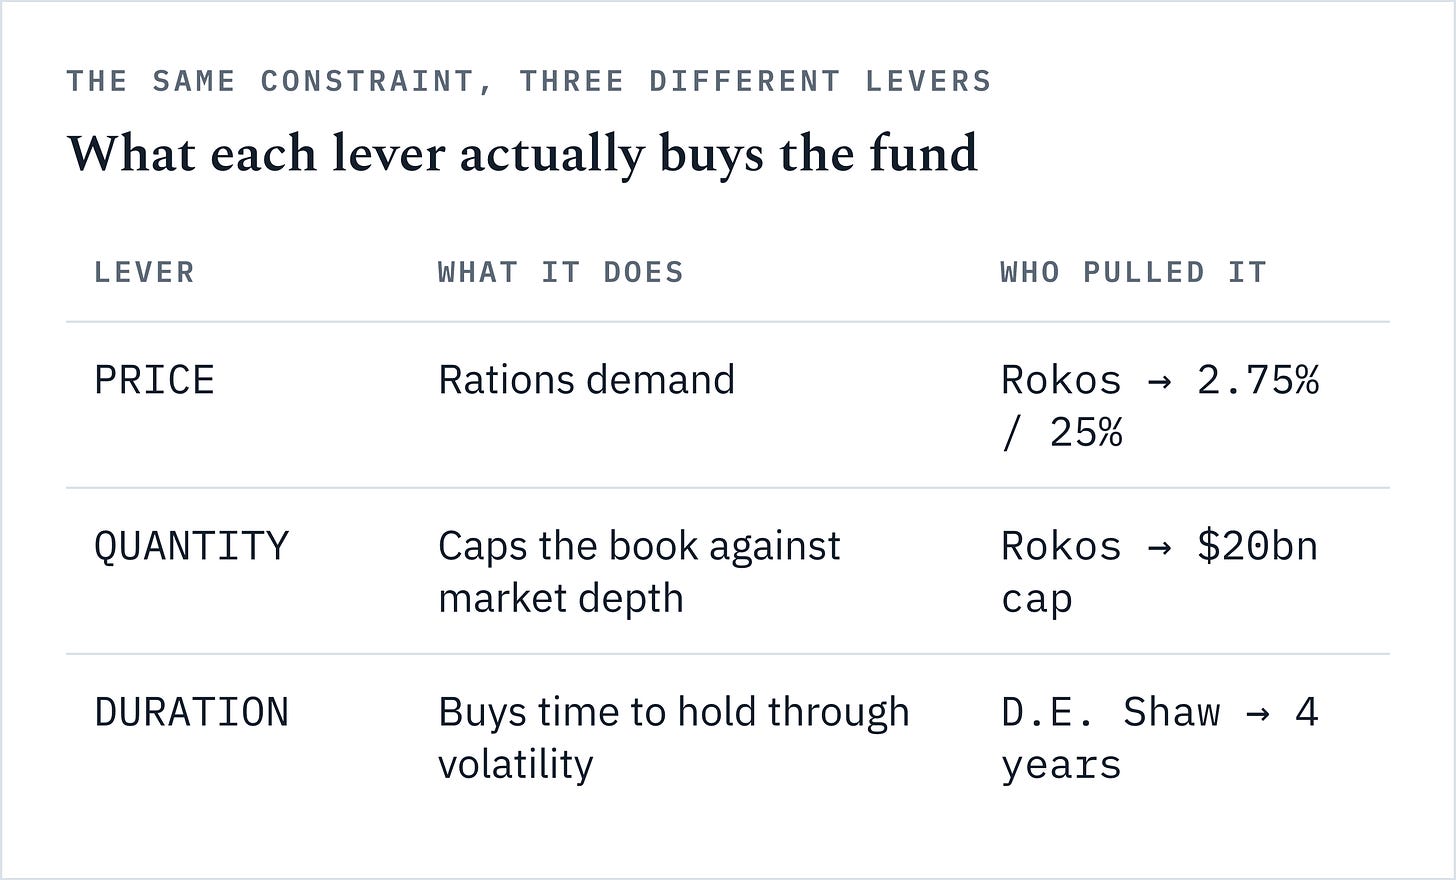Screen dimensions: 1456x880
Task: Click the title 'What each lever actually buys the fund'
Action: [x=522, y=155]
